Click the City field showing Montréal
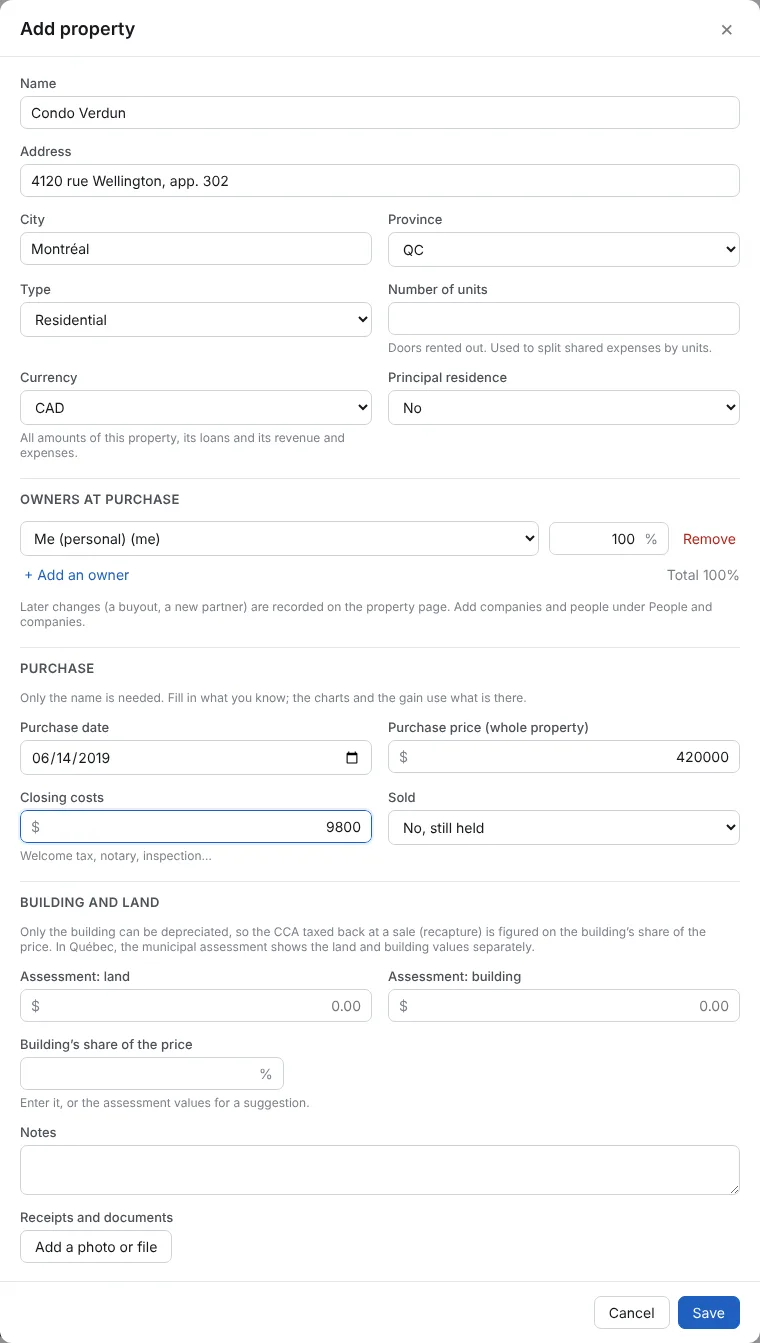The width and height of the screenshot is (760, 1343). pos(196,249)
